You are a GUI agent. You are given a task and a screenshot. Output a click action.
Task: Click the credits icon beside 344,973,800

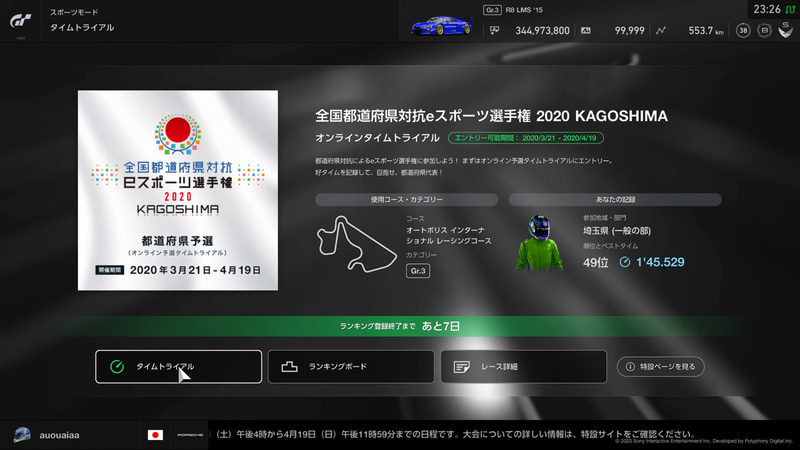tap(494, 31)
